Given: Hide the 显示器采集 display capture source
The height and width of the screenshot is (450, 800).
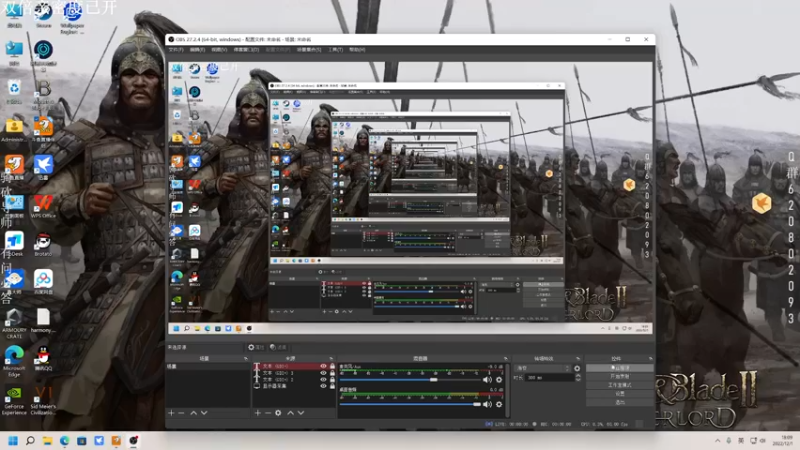Looking at the screenshot, I should click(323, 386).
